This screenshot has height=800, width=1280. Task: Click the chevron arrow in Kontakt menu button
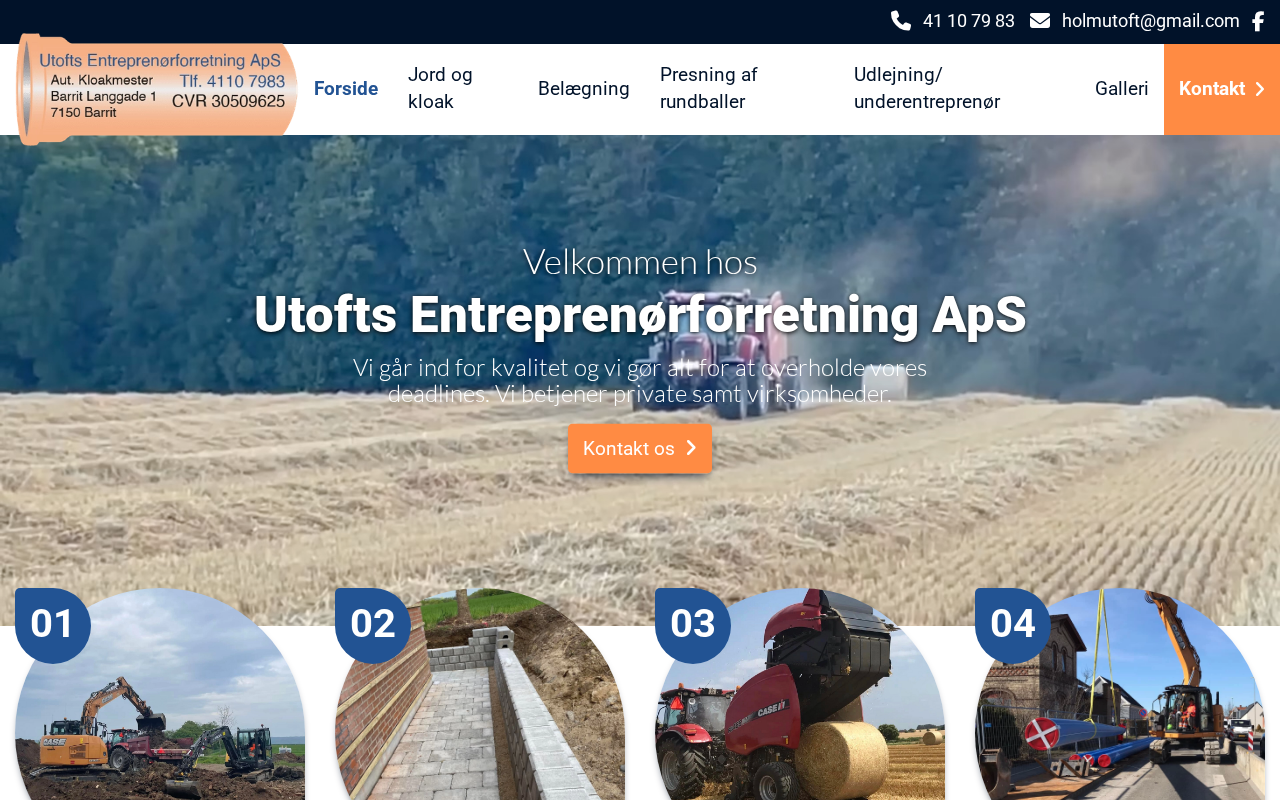[1259, 89]
